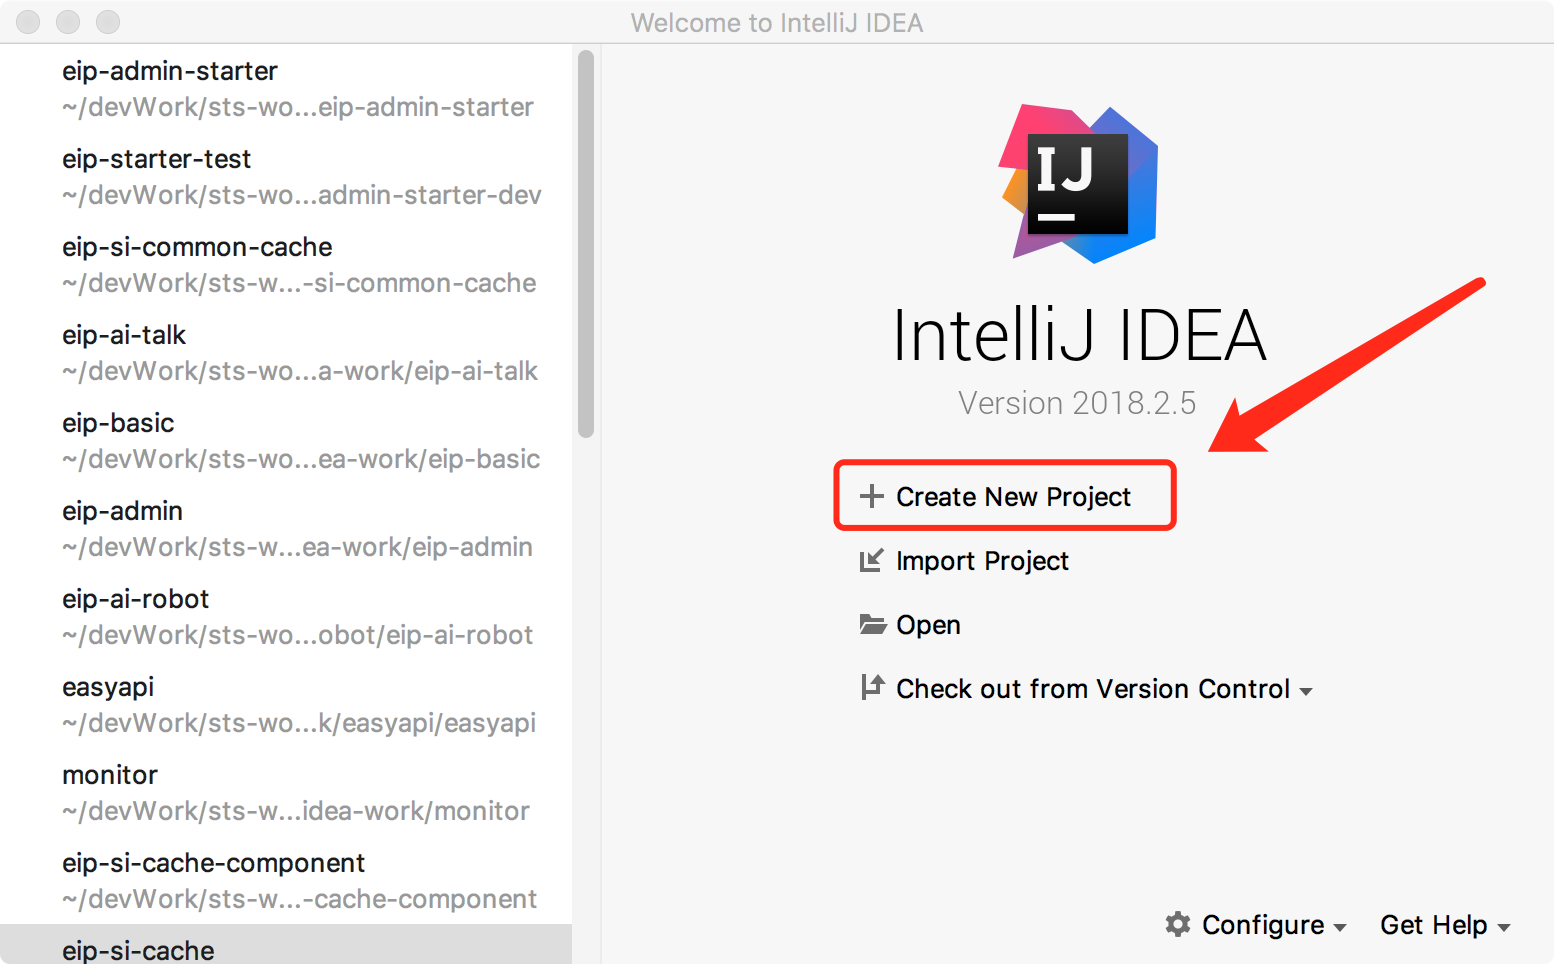The image size is (1554, 964).
Task: Select the Import Project link
Action: pyautogui.click(x=982, y=561)
